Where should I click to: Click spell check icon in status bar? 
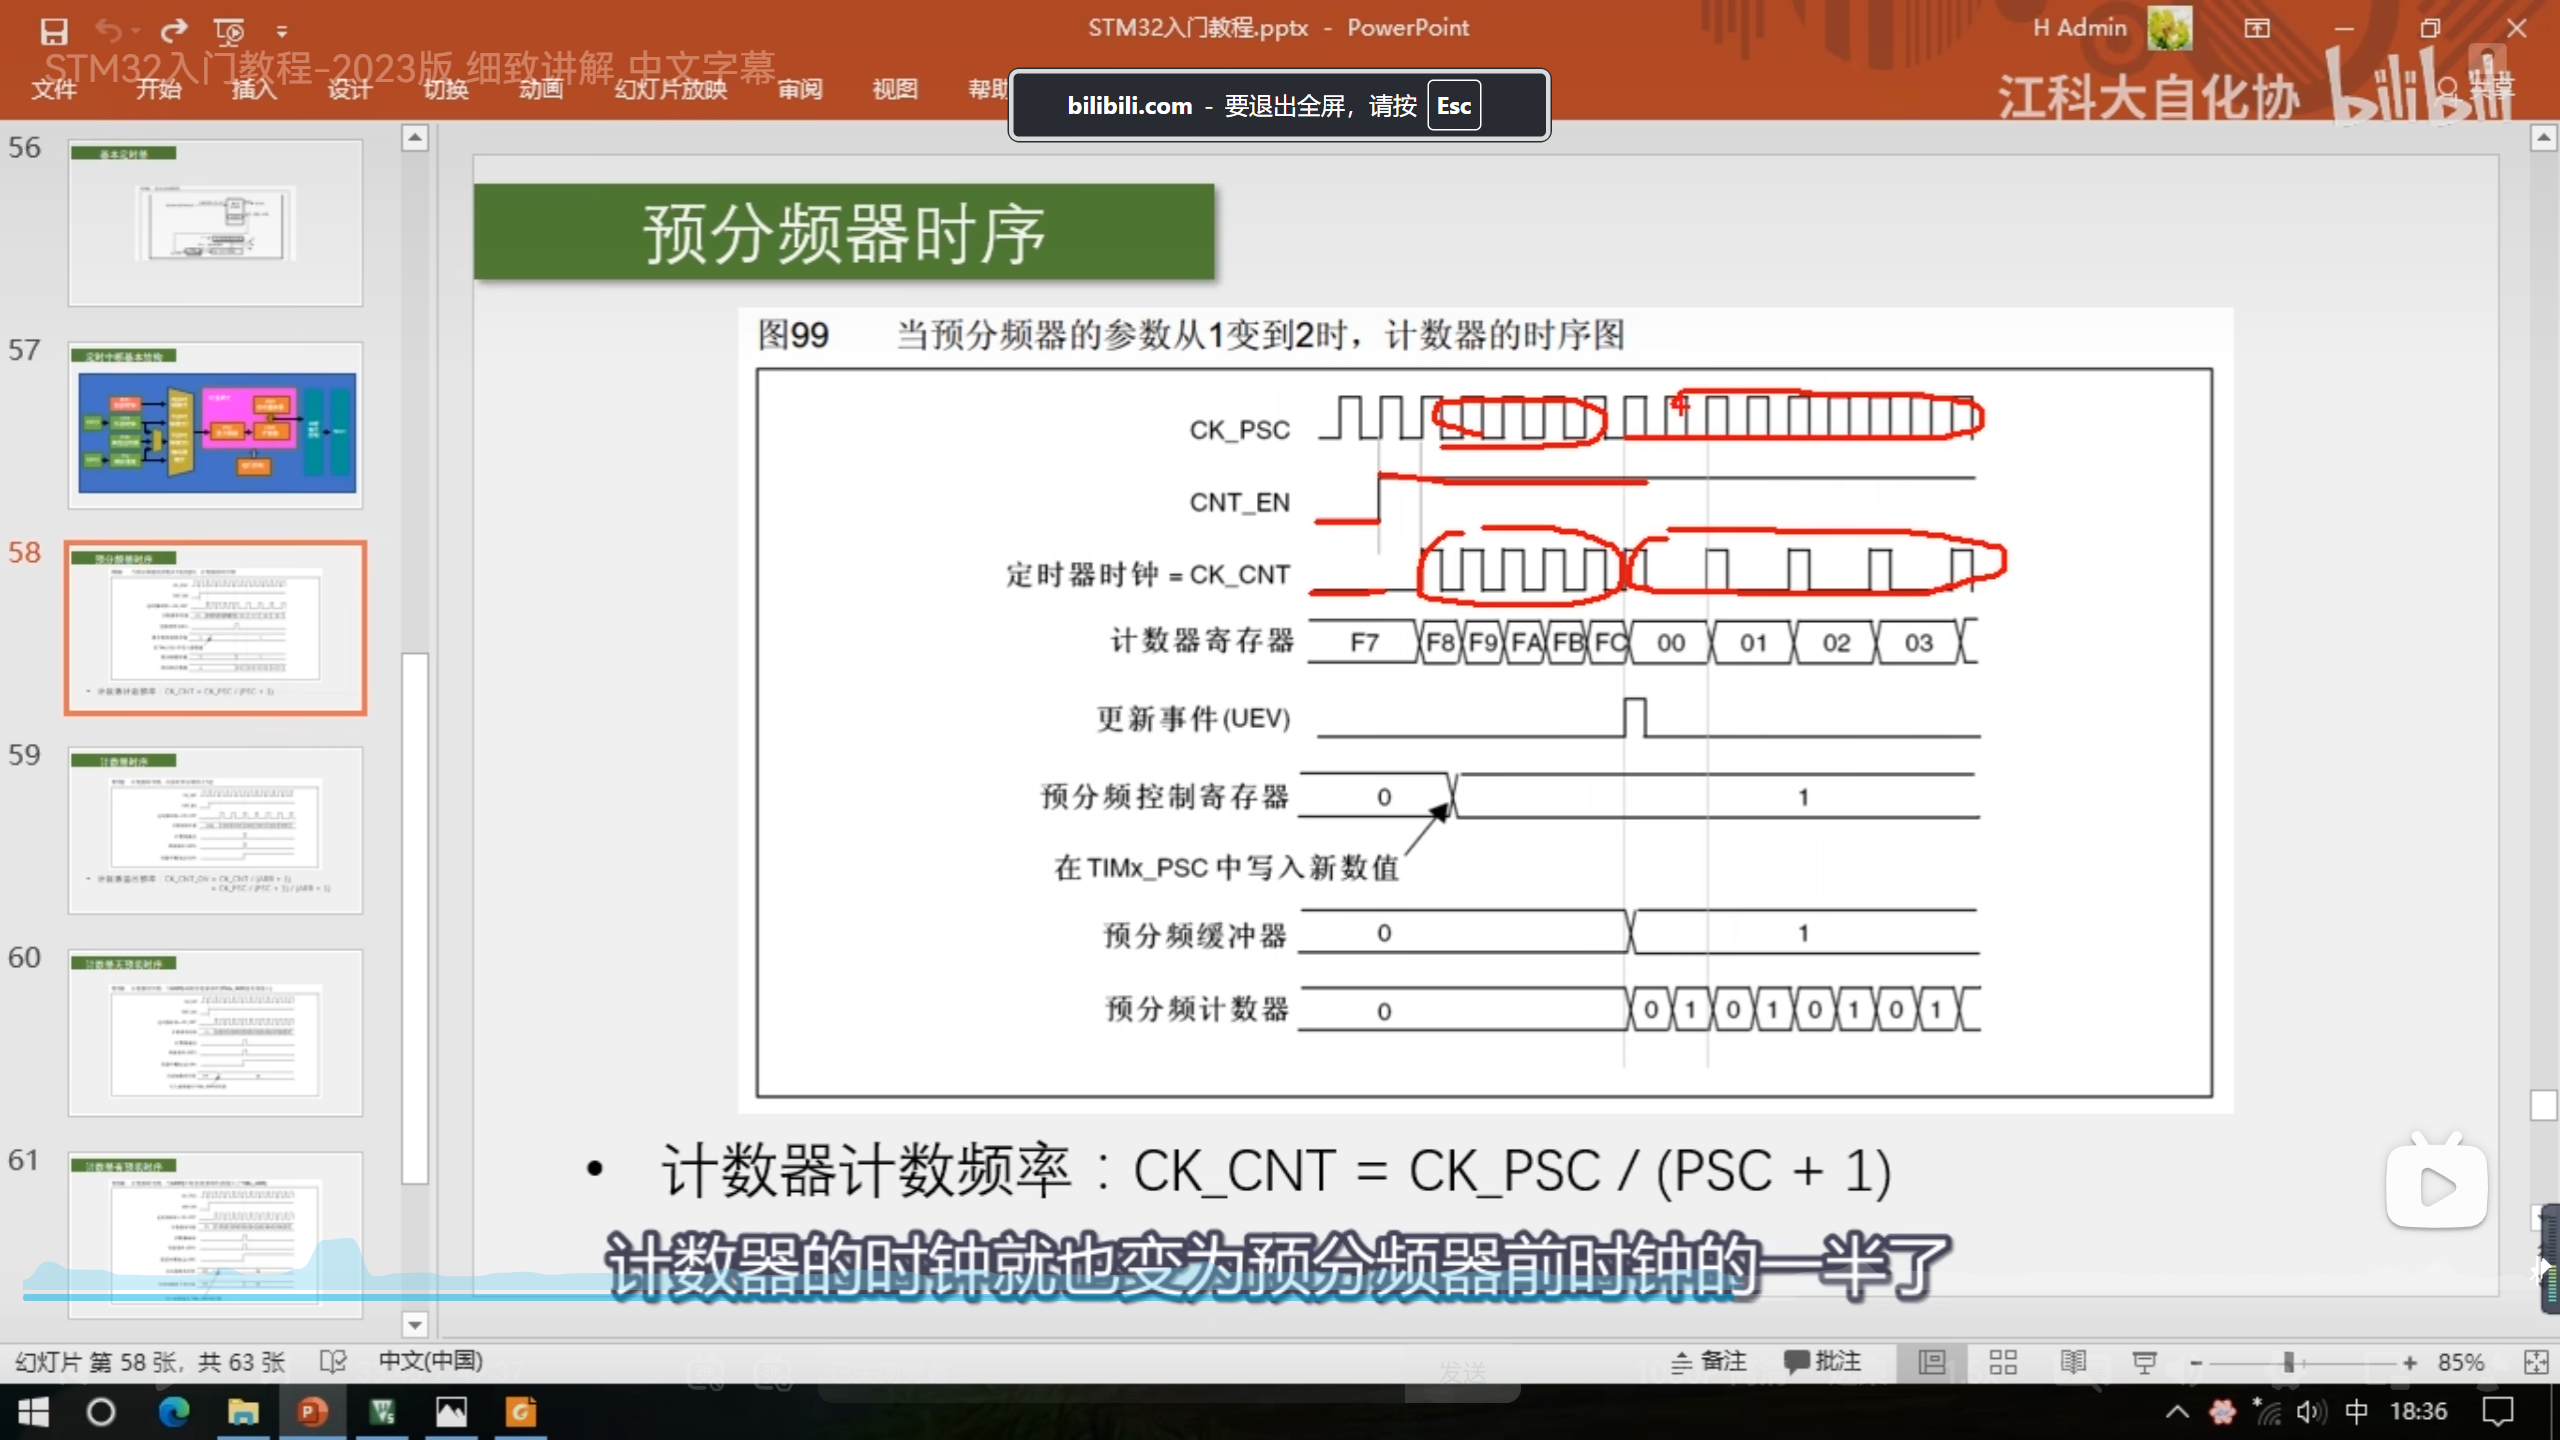333,1362
